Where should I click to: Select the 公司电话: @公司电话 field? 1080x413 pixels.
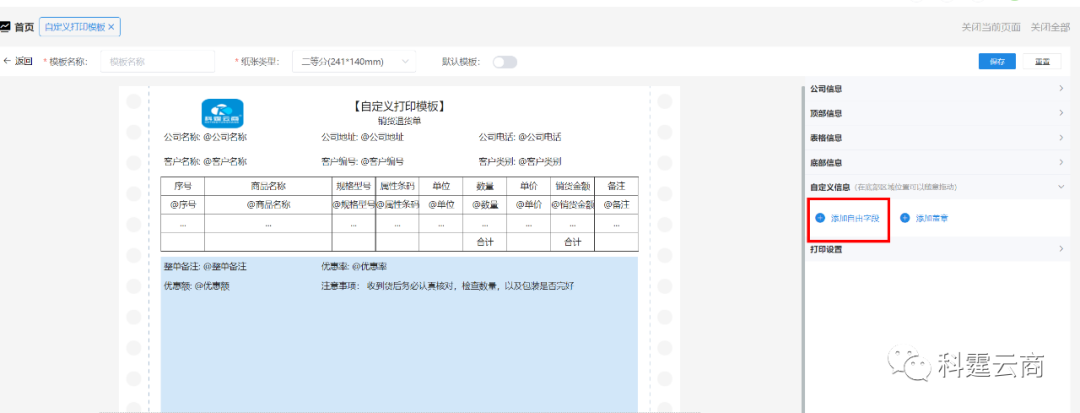(520, 137)
